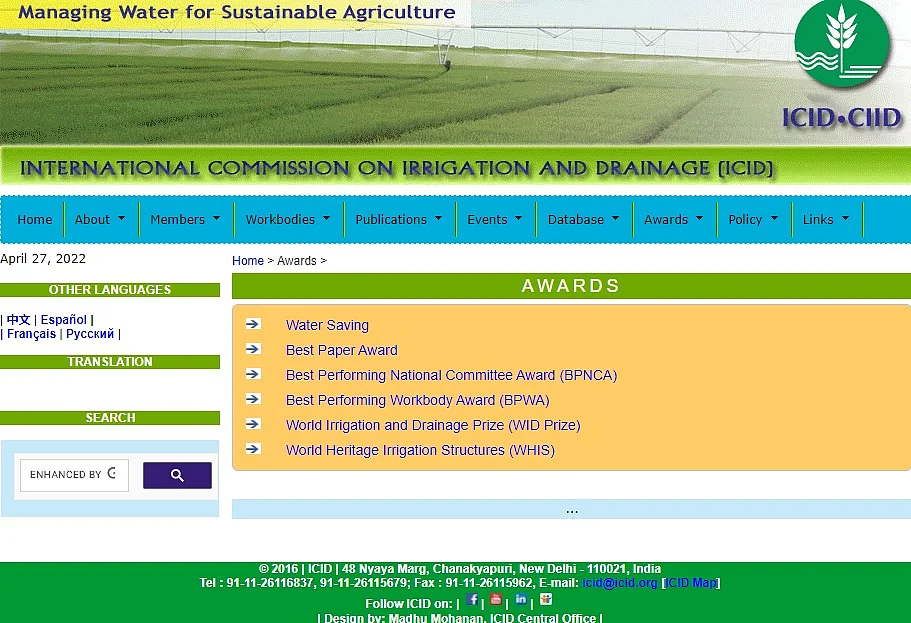
Task: Expand the Events menu
Action: [494, 220]
